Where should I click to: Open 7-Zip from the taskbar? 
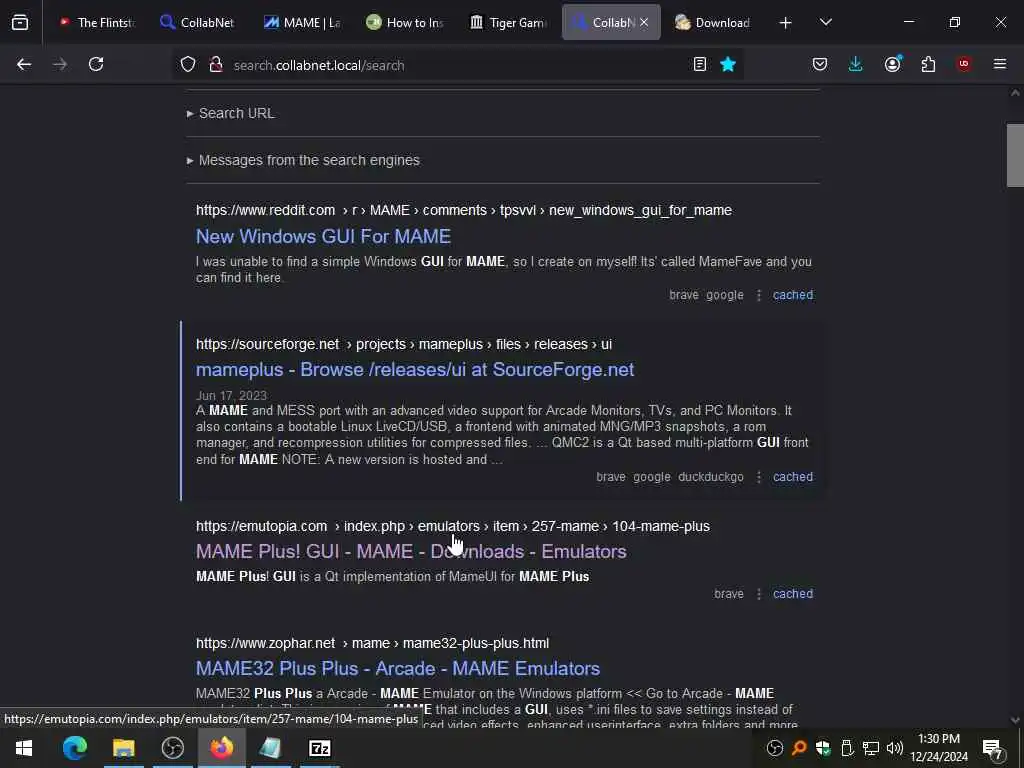click(319, 748)
